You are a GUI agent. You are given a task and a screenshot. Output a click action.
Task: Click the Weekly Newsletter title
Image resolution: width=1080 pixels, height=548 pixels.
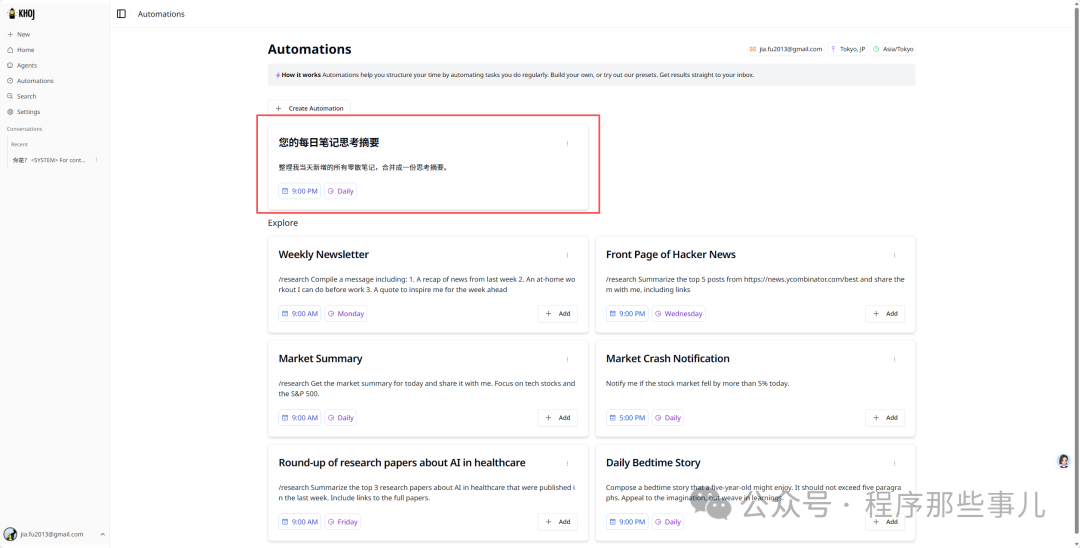tap(324, 255)
